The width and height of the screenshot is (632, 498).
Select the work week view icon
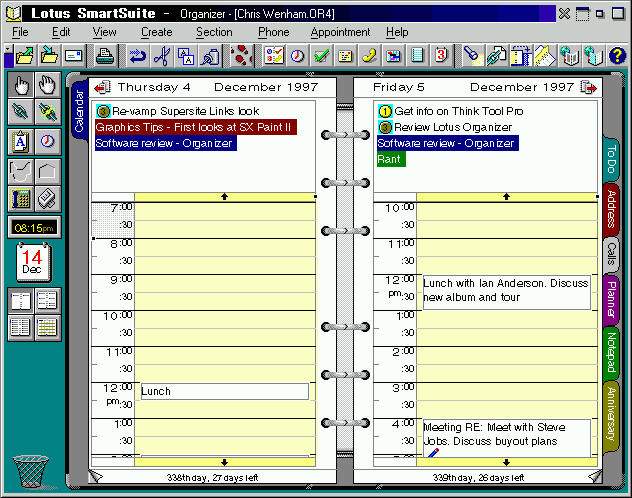48,301
